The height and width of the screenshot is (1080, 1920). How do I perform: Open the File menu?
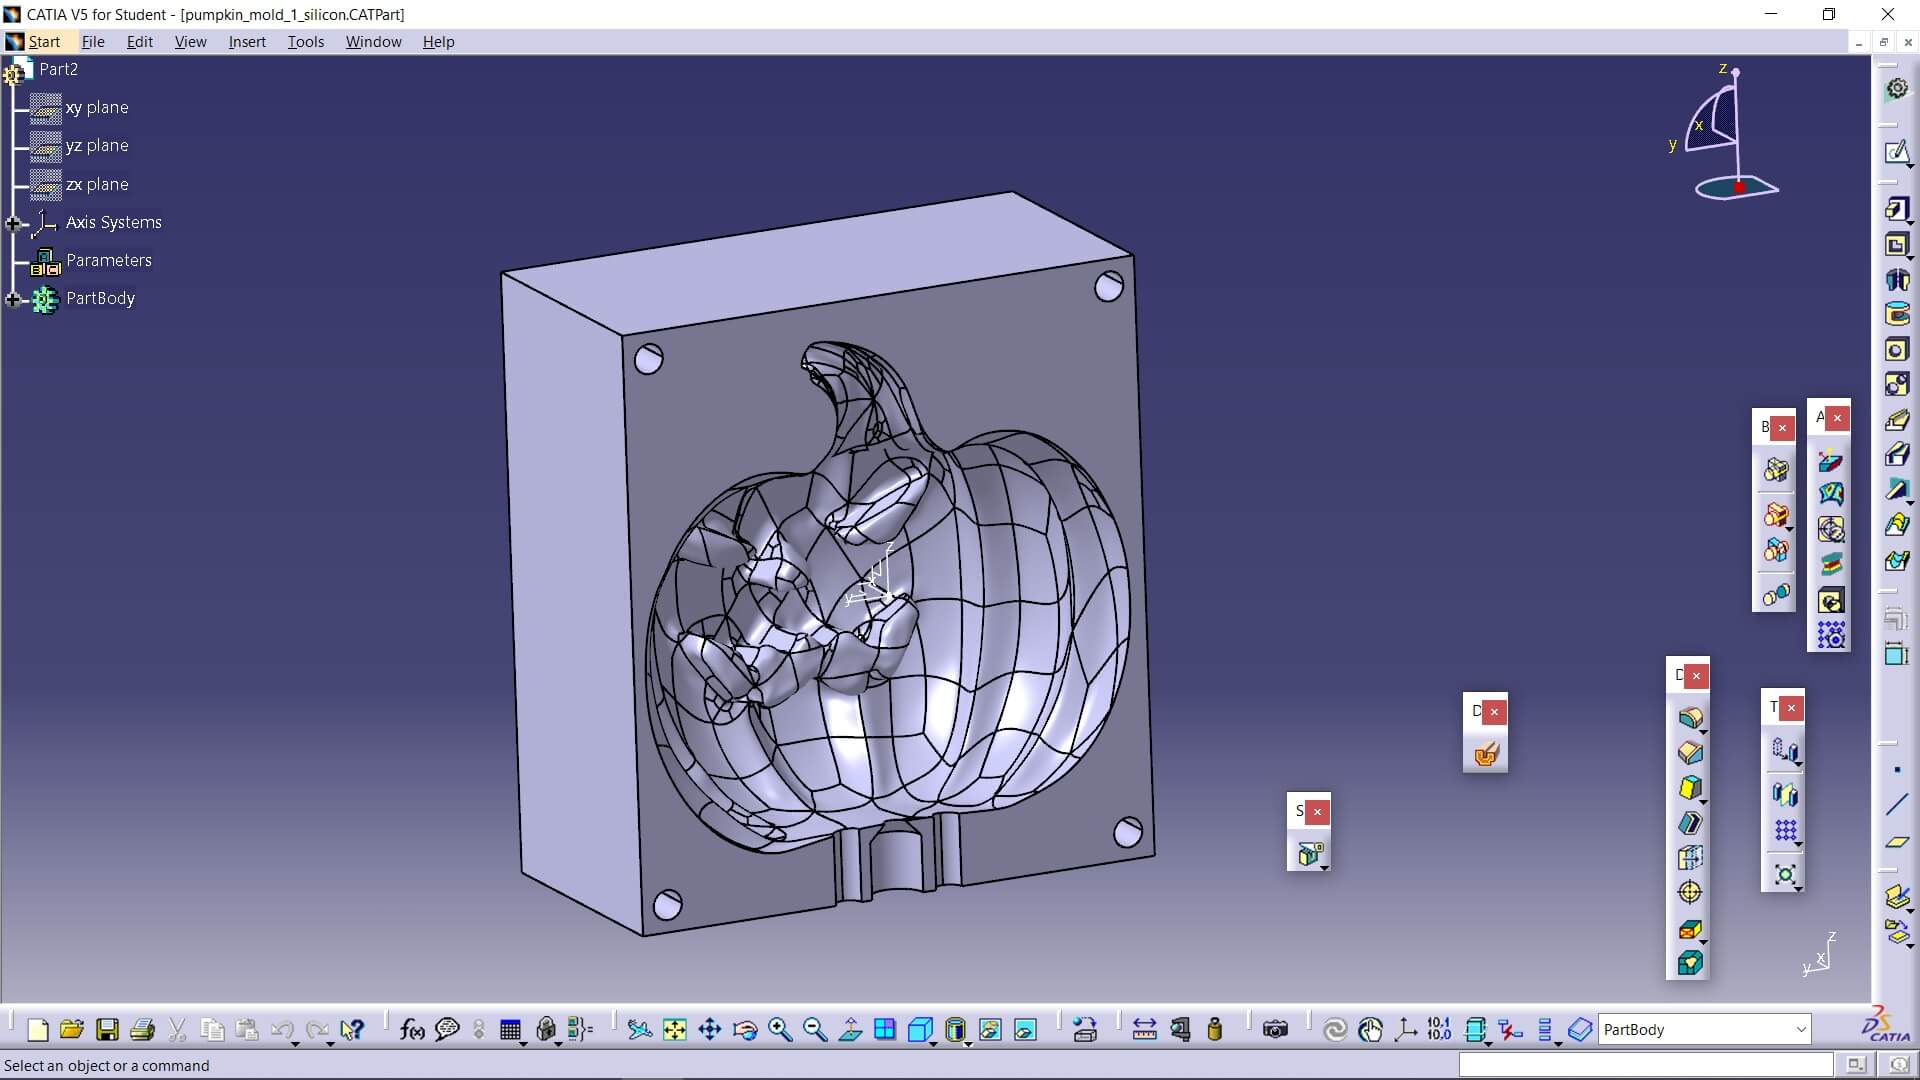(93, 42)
